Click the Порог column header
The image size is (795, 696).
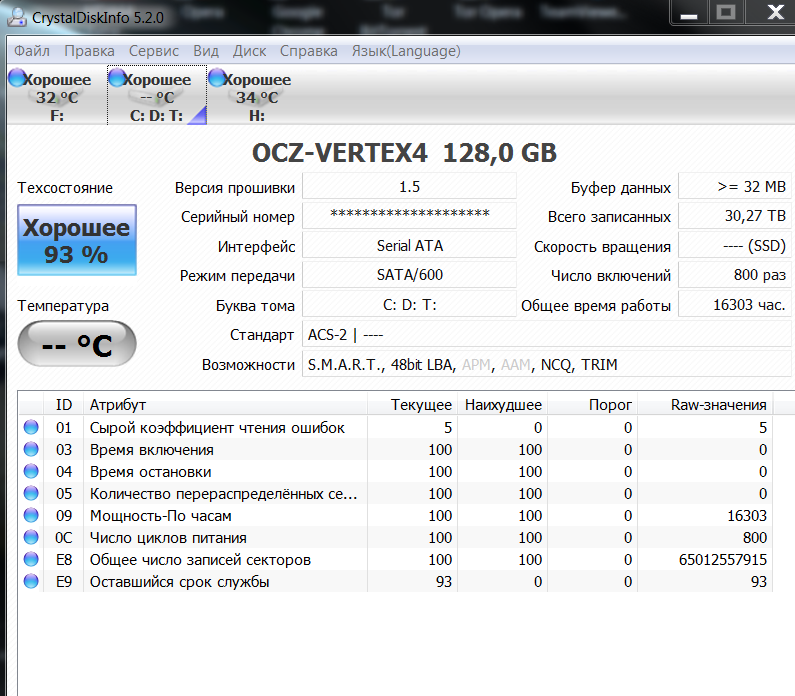[592, 405]
